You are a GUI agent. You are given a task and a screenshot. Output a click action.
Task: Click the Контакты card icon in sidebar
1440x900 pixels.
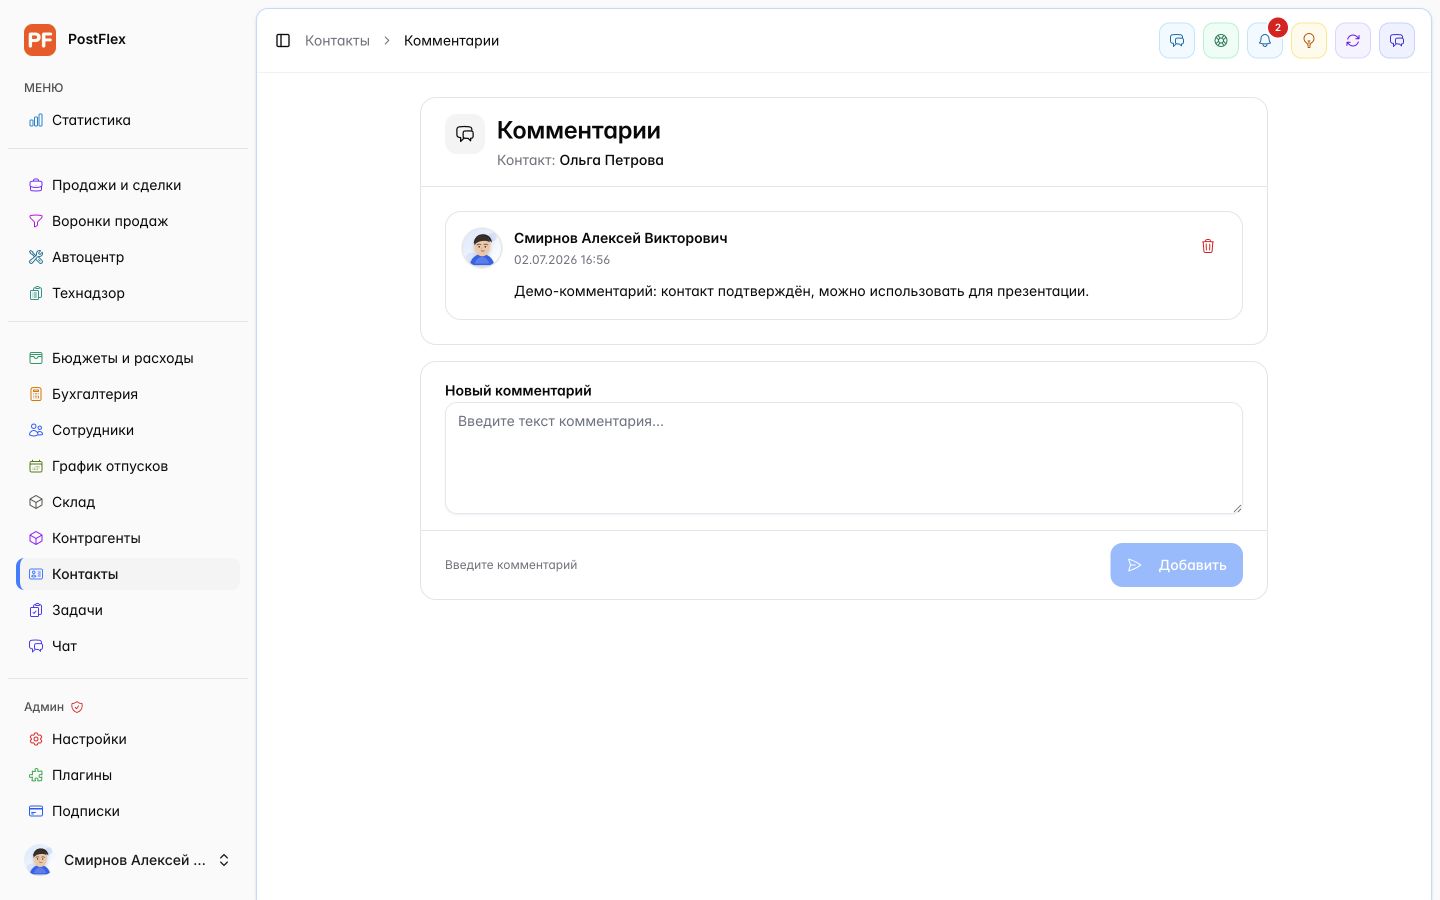click(36, 574)
